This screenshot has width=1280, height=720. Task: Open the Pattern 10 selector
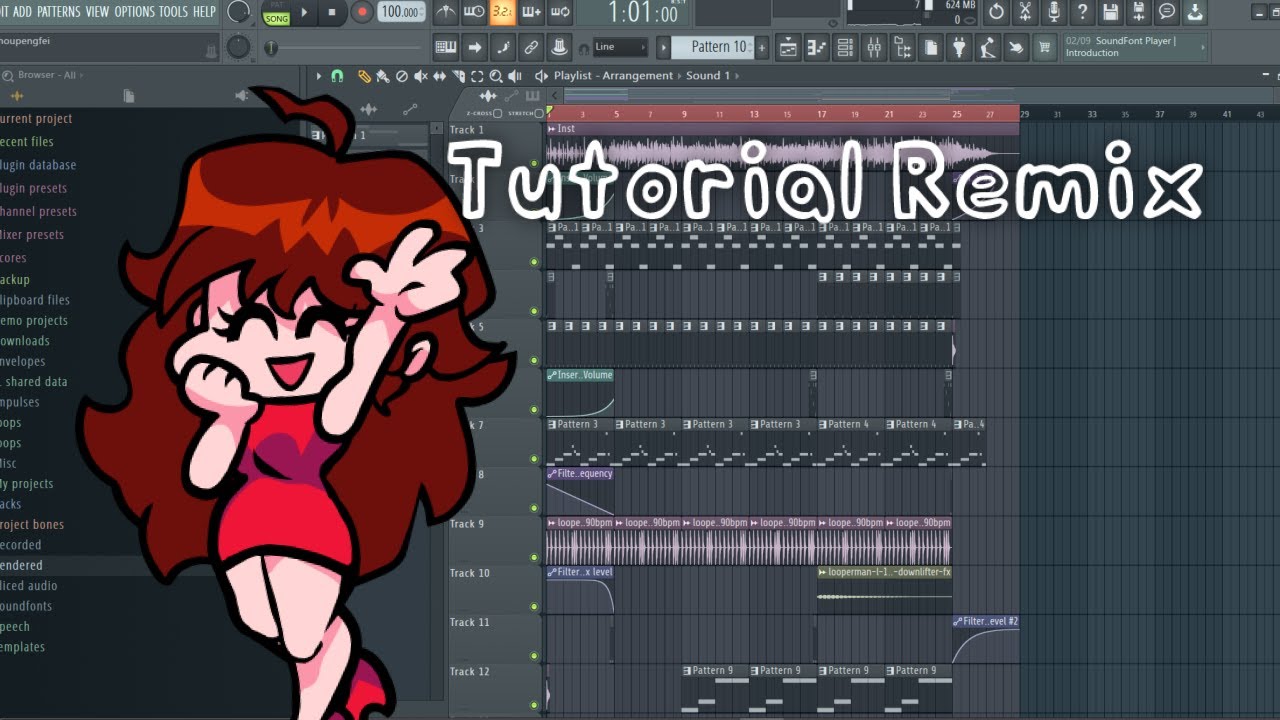coord(712,47)
